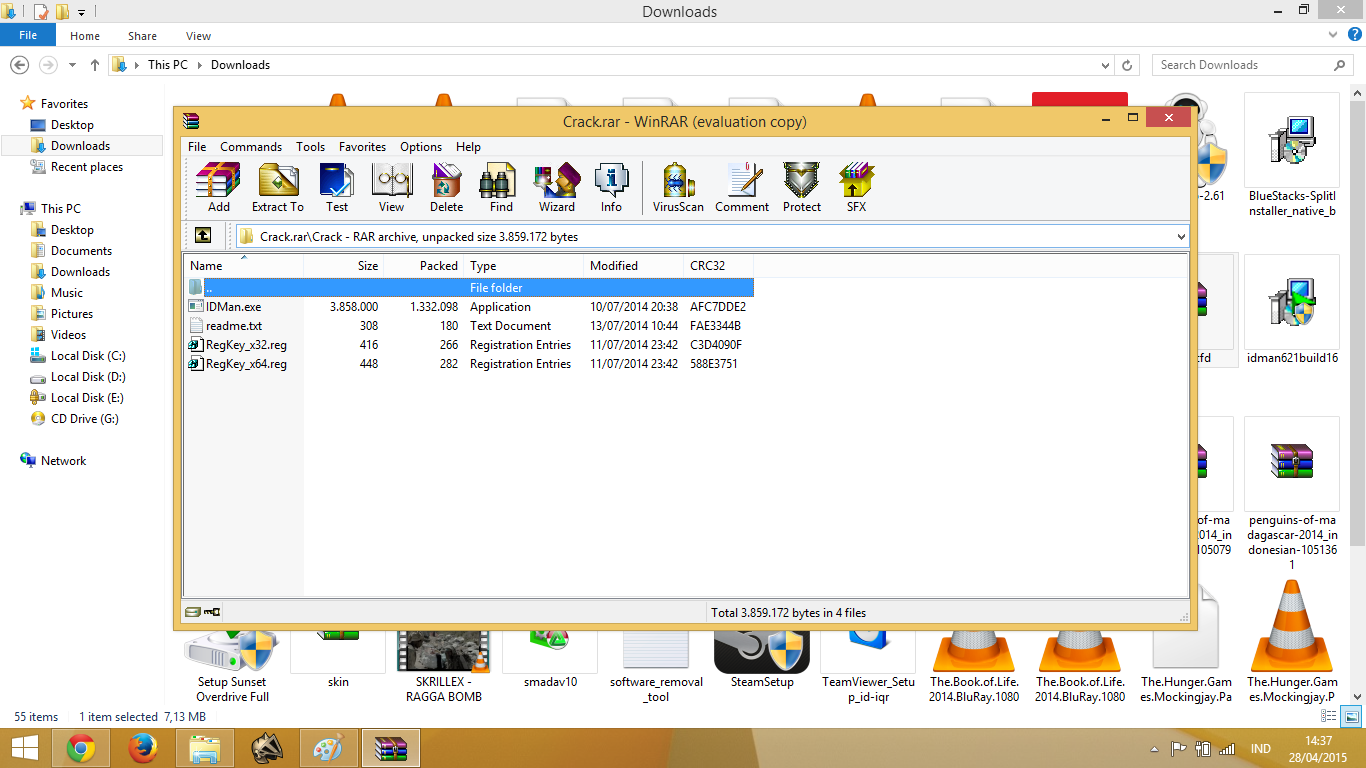1366x768 pixels.
Task: Open Local Disk (C:) in sidebar
Action: click(x=88, y=356)
